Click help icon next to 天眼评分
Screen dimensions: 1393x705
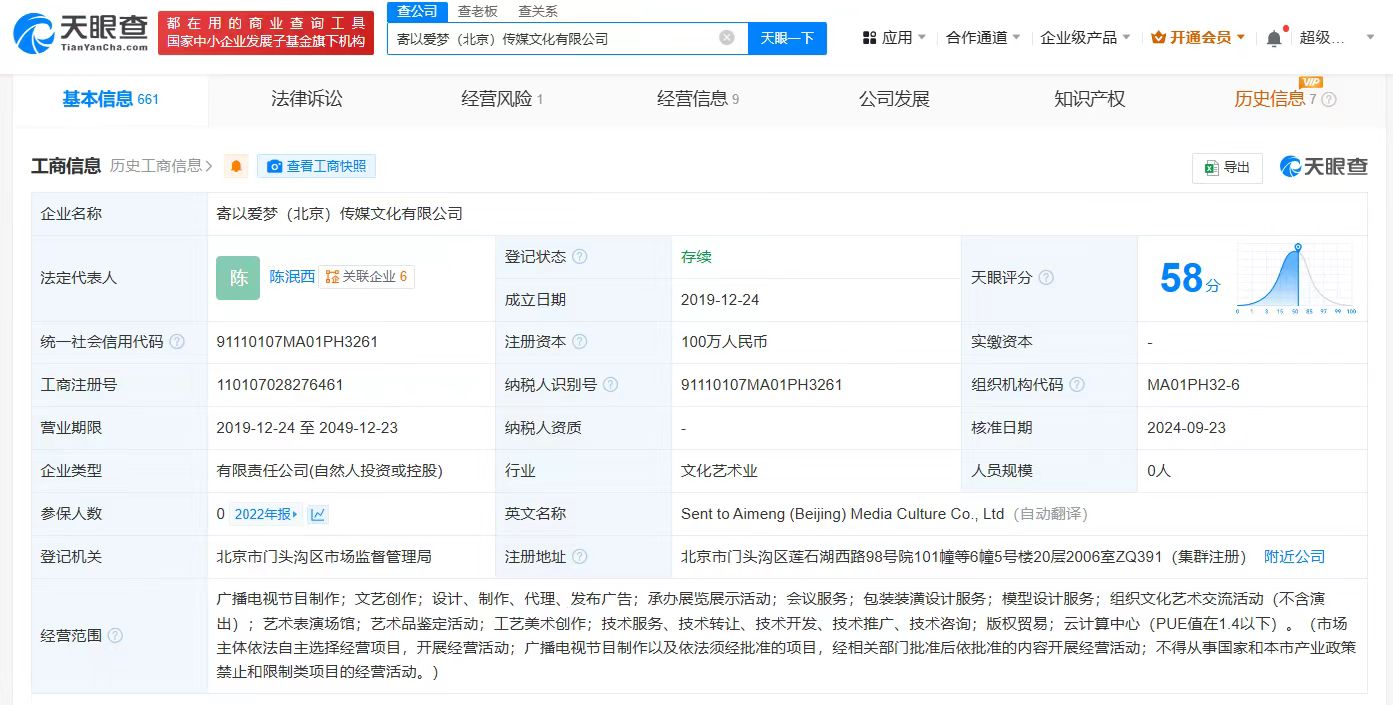(1046, 277)
